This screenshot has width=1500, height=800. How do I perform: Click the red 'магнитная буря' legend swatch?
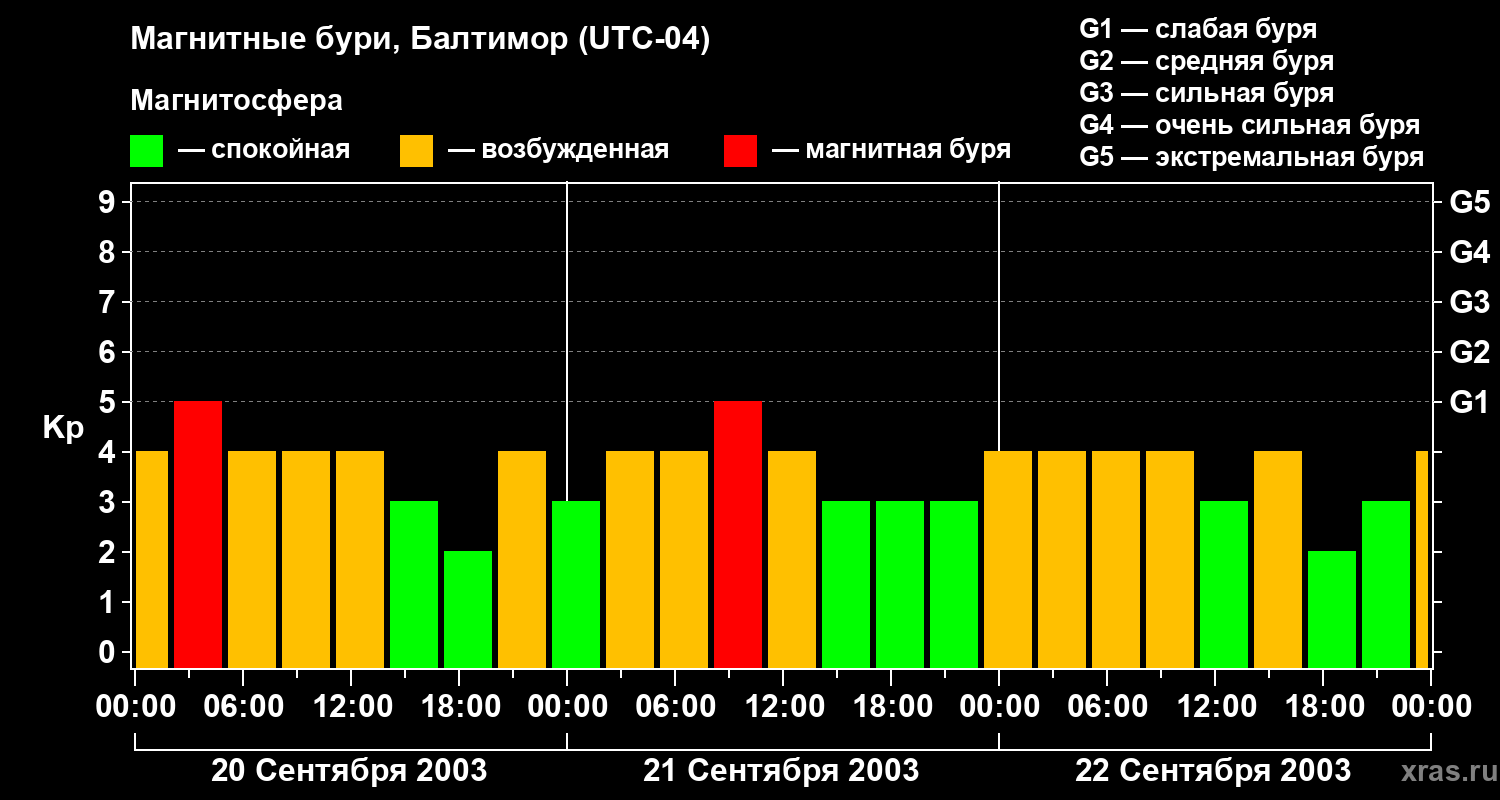point(740,151)
